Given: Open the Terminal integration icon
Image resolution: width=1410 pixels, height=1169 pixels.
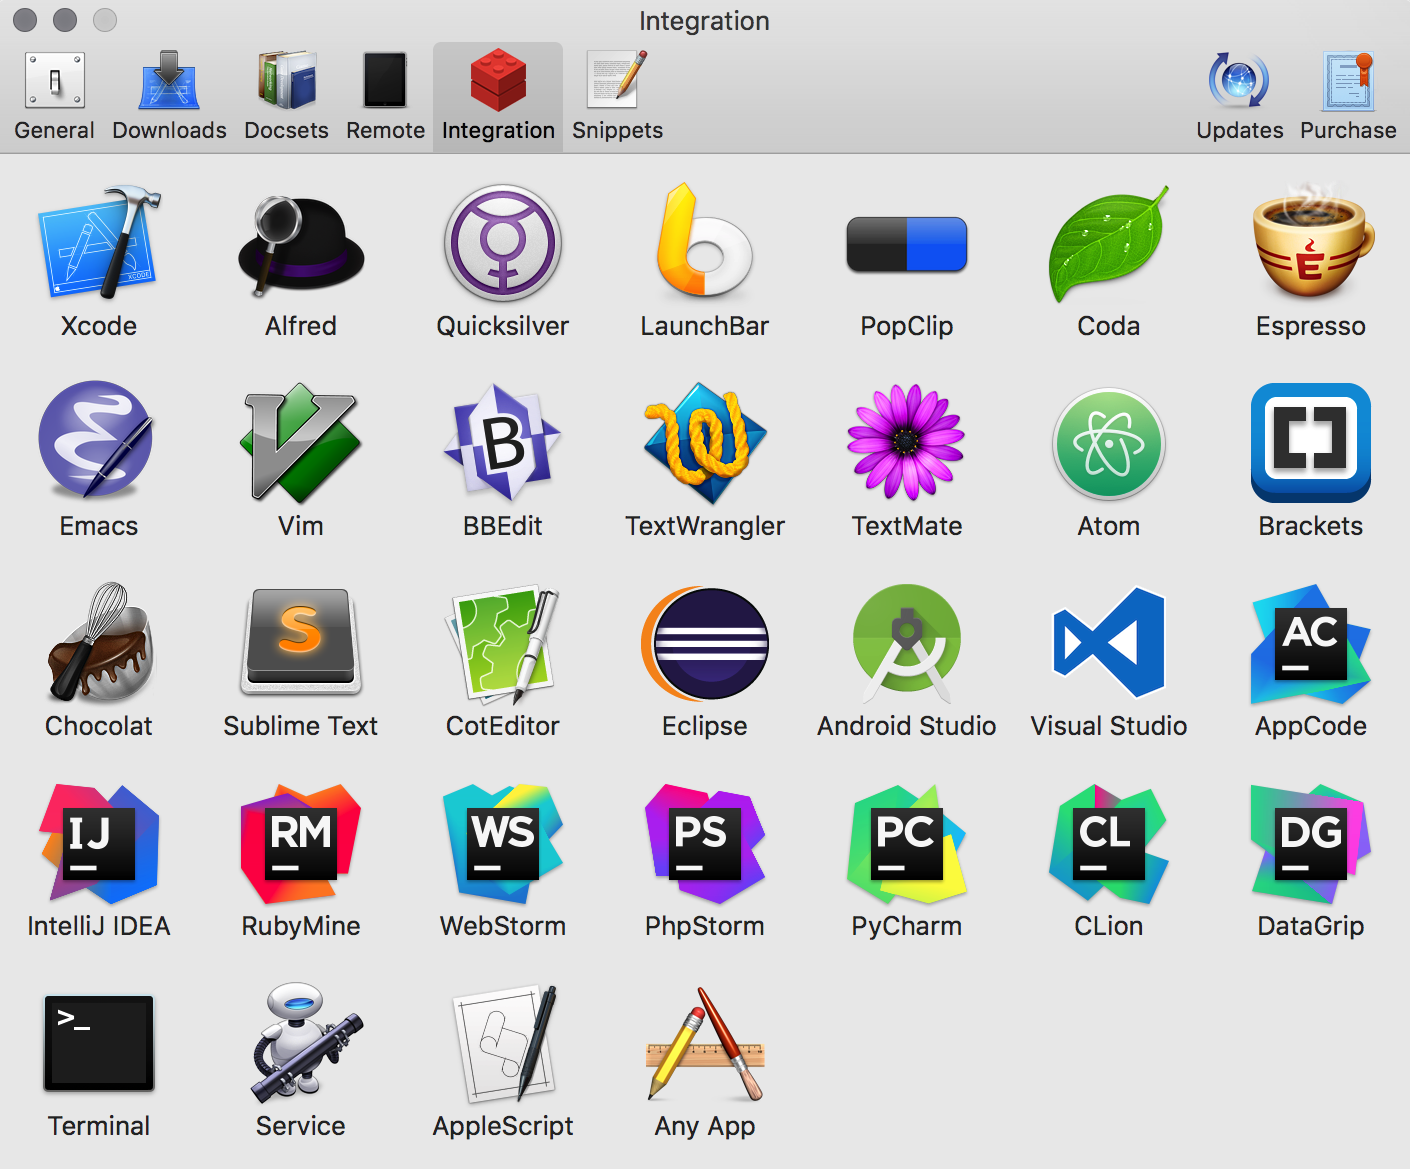Looking at the screenshot, I should pos(98,1043).
